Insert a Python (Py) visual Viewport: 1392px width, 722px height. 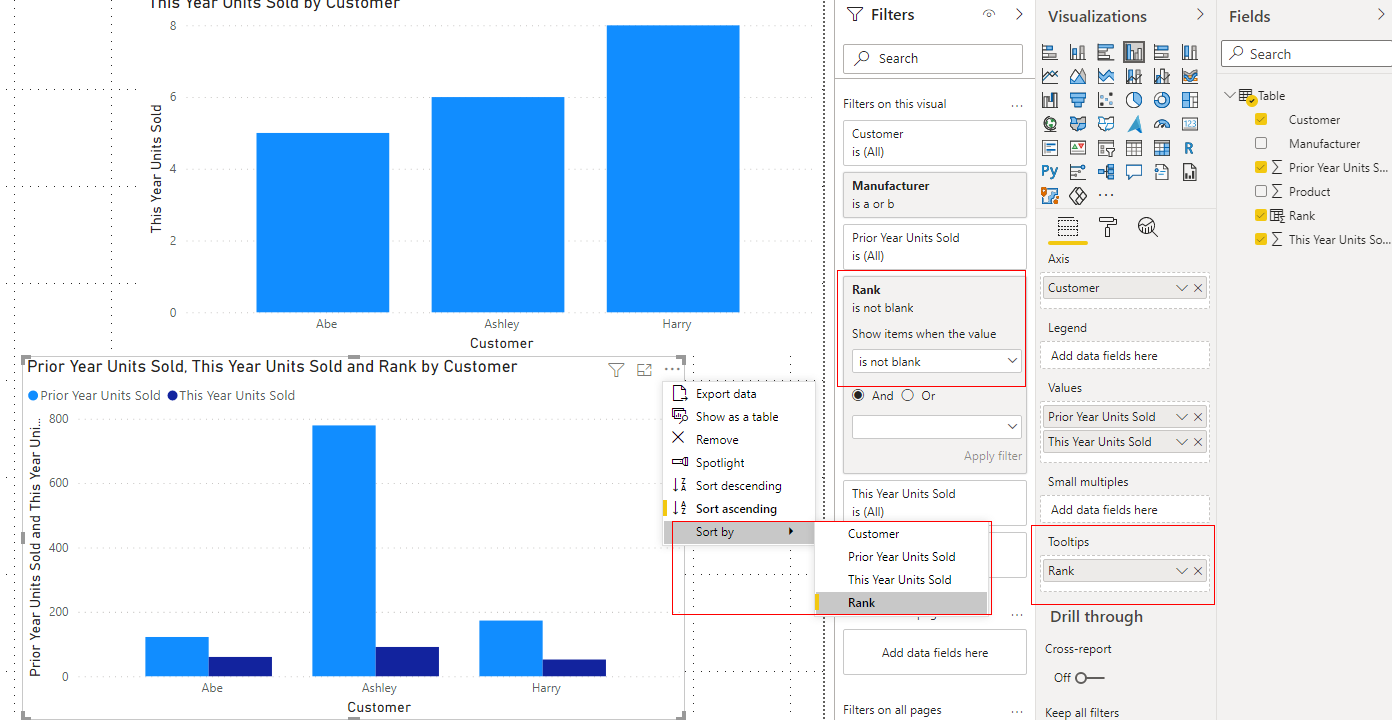(1049, 172)
